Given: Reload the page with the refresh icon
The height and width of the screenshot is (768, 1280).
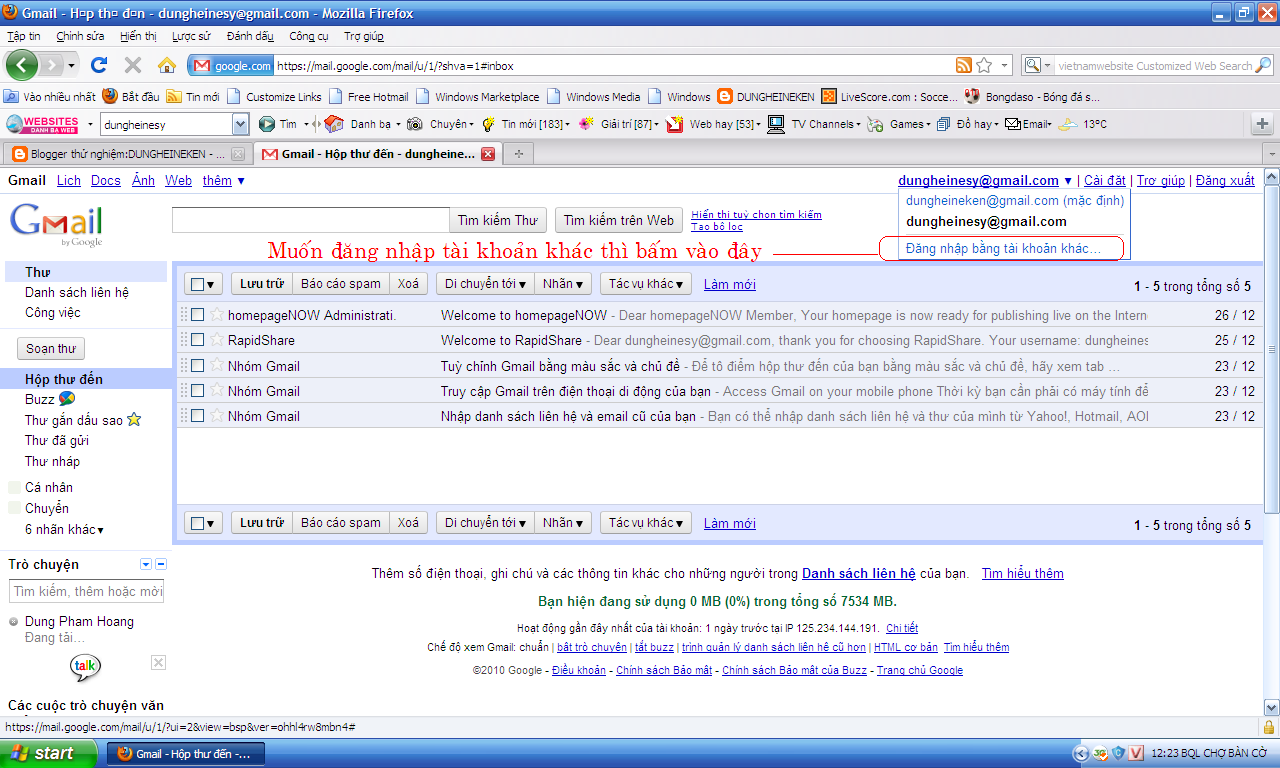Looking at the screenshot, I should (99, 65).
